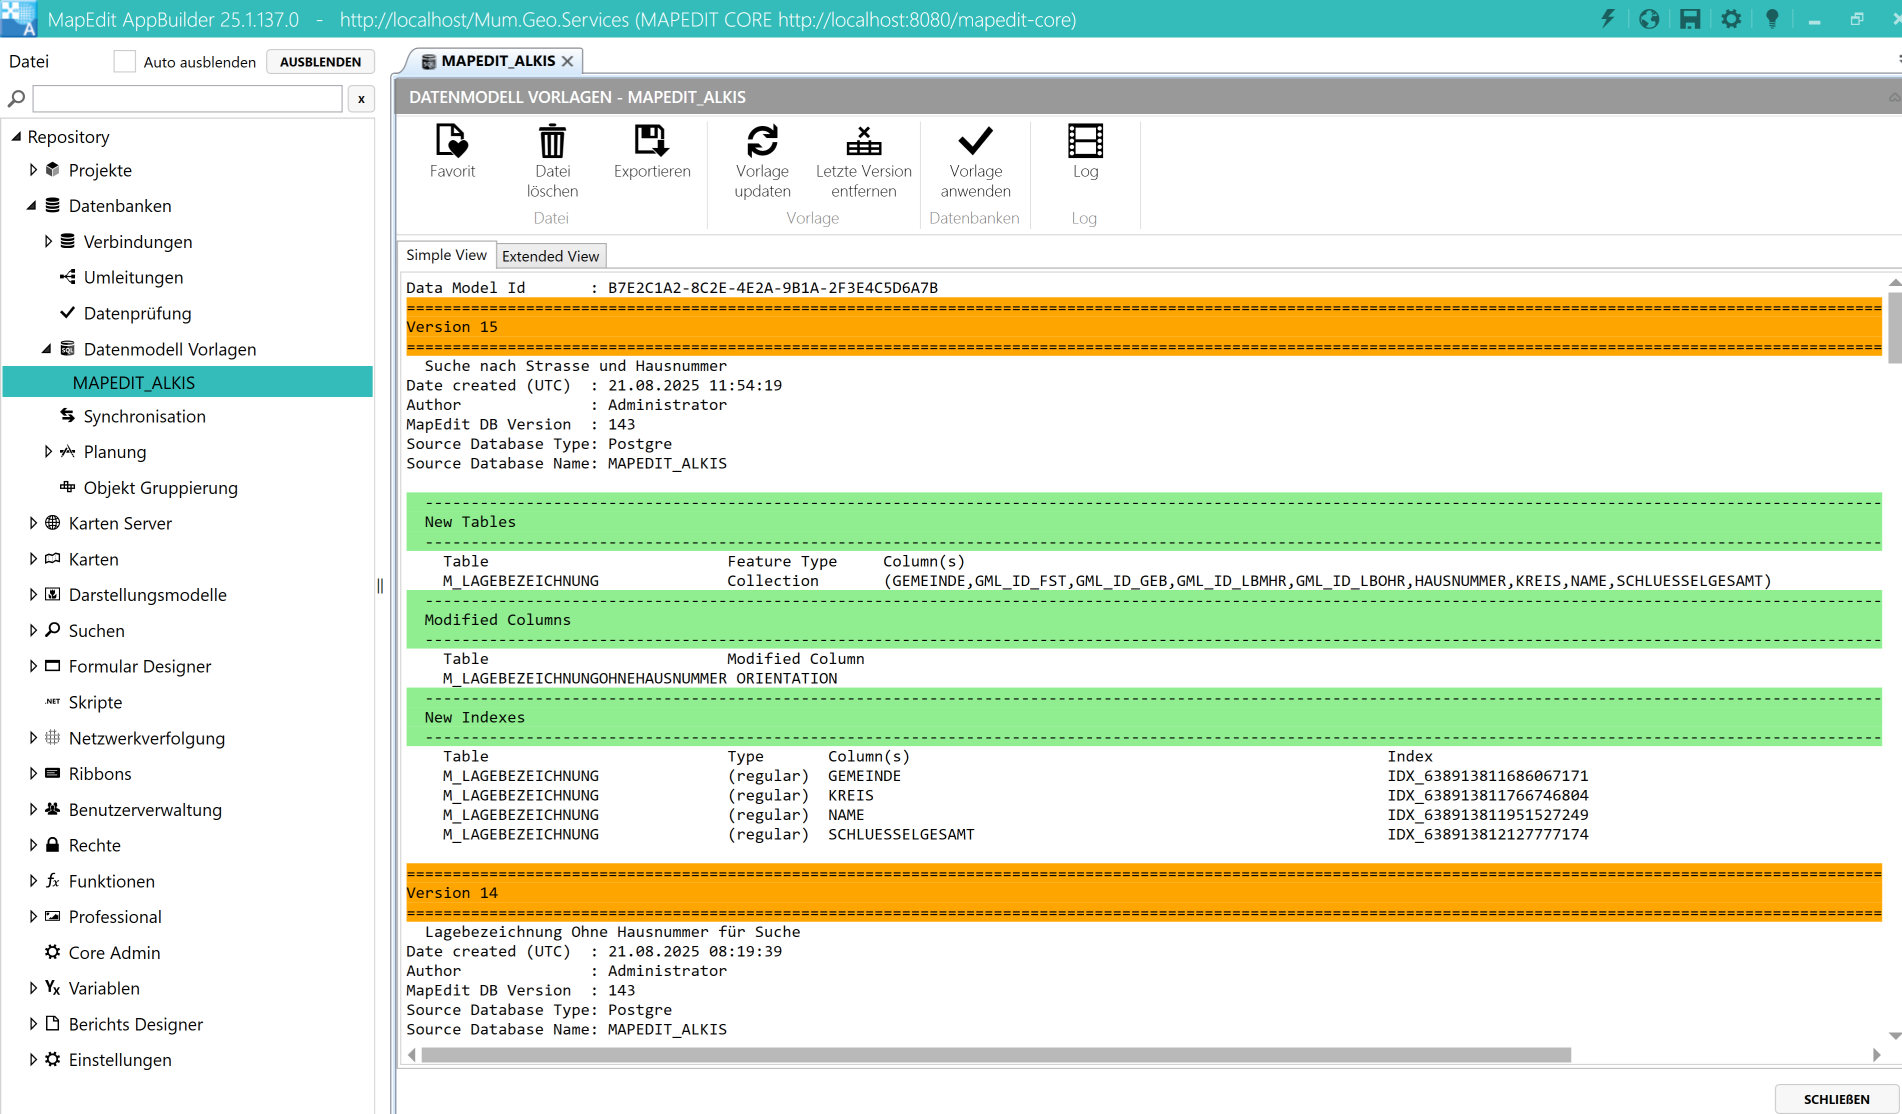The image size is (1902, 1114).
Task: Expand the Verbindungen node
Action: [48, 242]
